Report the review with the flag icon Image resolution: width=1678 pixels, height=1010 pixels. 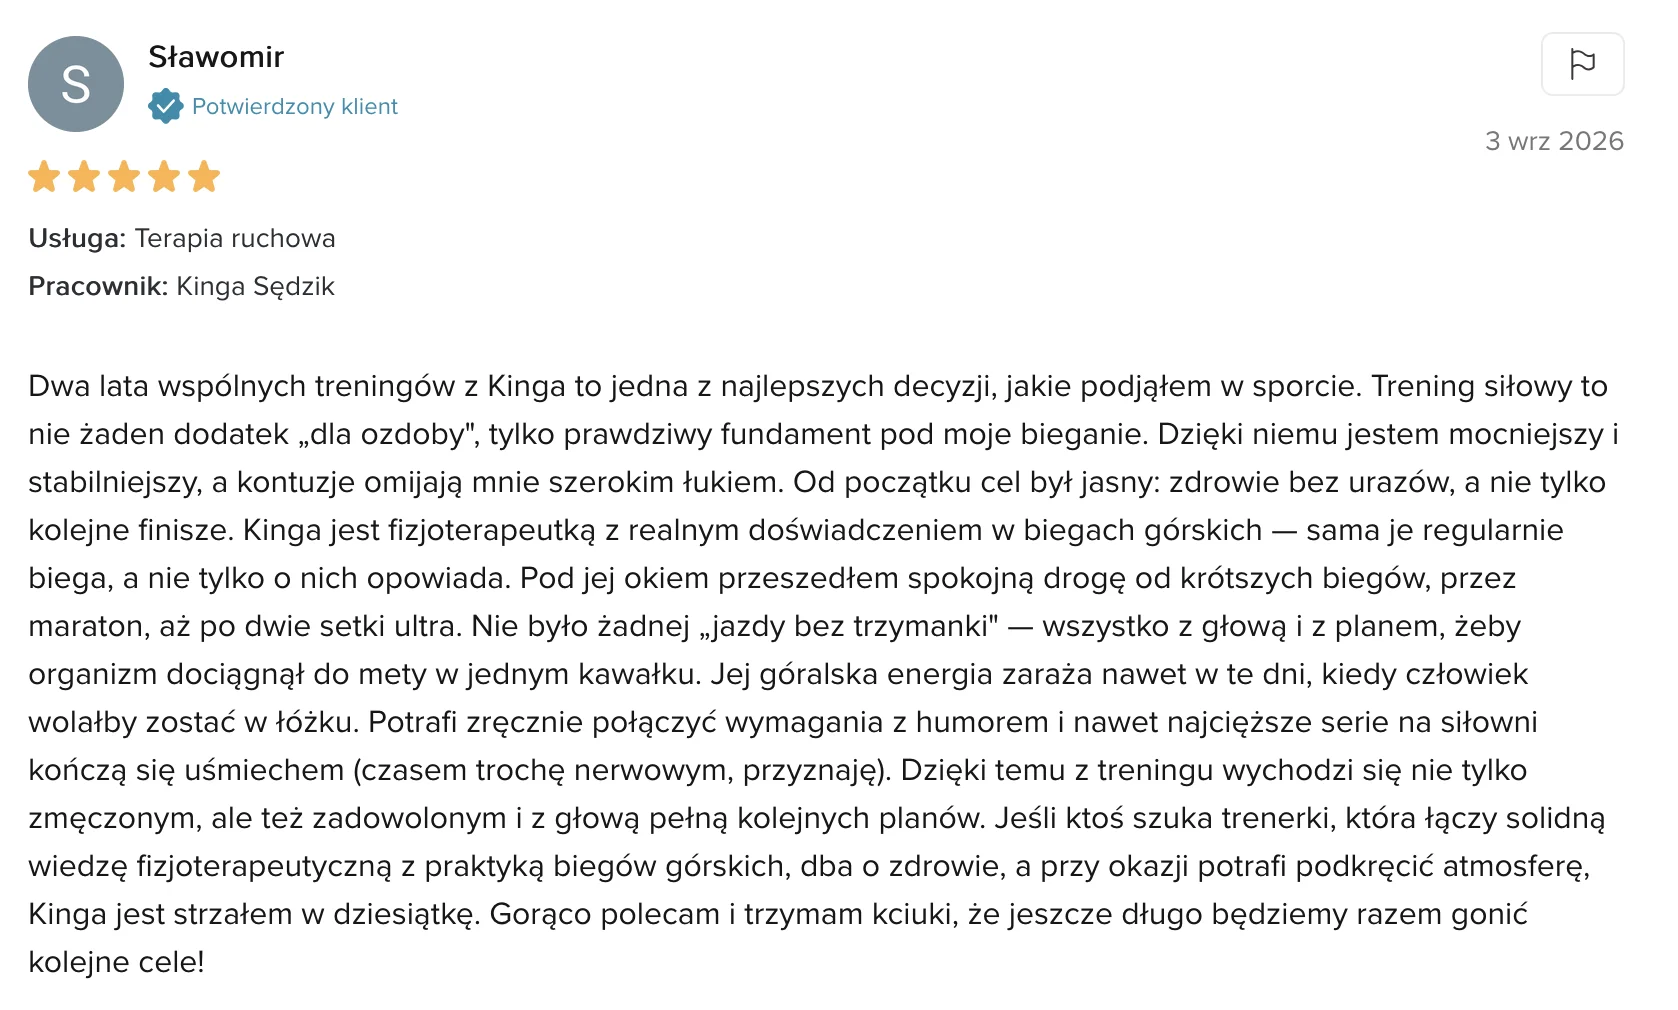click(1582, 64)
